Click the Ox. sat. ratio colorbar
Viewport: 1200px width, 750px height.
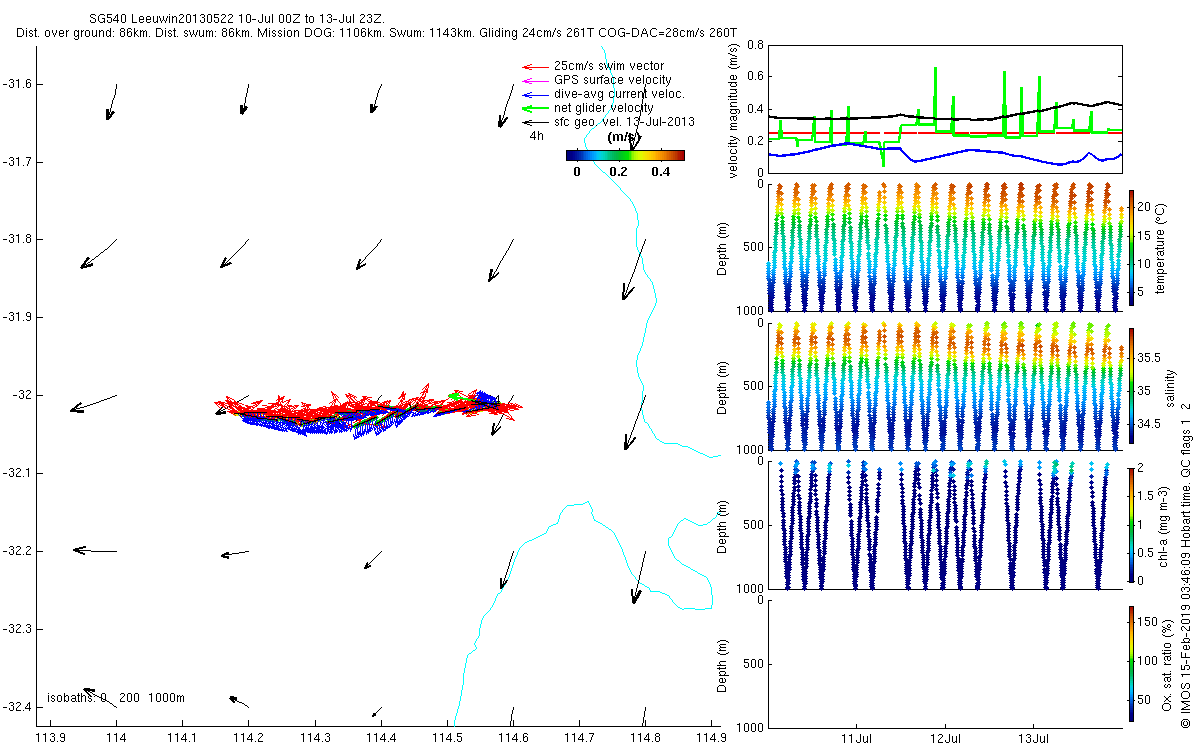click(x=1131, y=662)
